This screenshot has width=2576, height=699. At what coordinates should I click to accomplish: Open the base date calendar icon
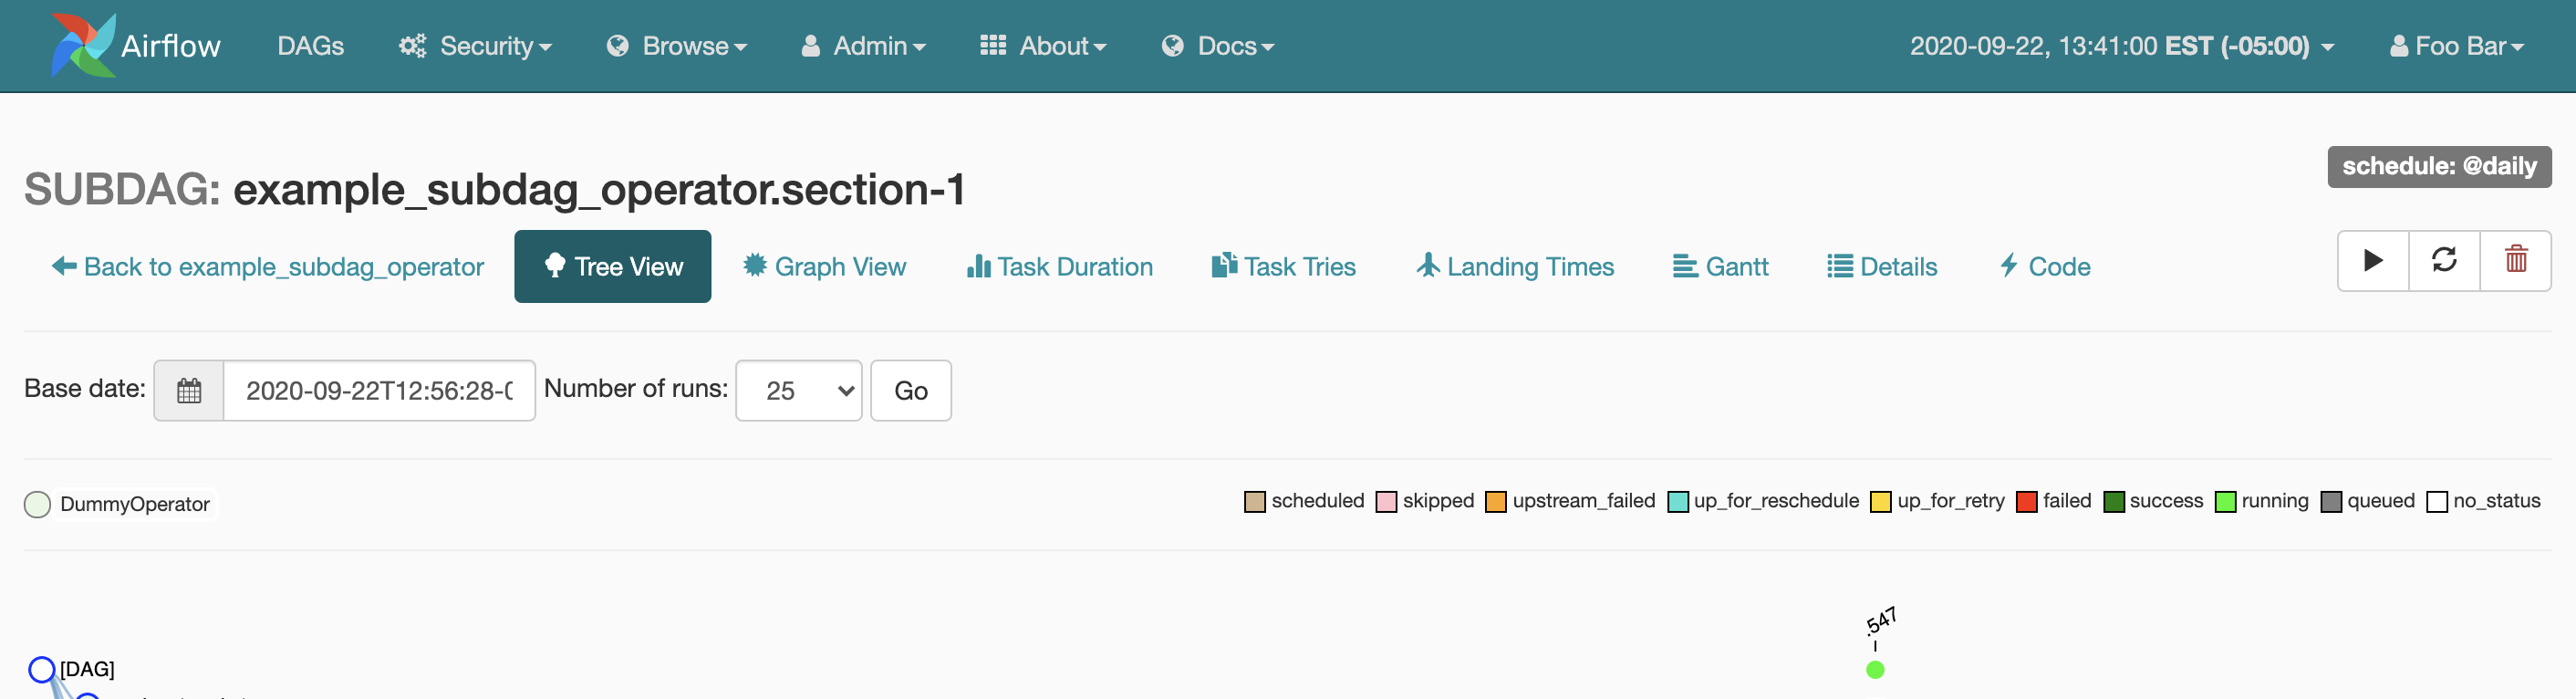click(x=189, y=390)
